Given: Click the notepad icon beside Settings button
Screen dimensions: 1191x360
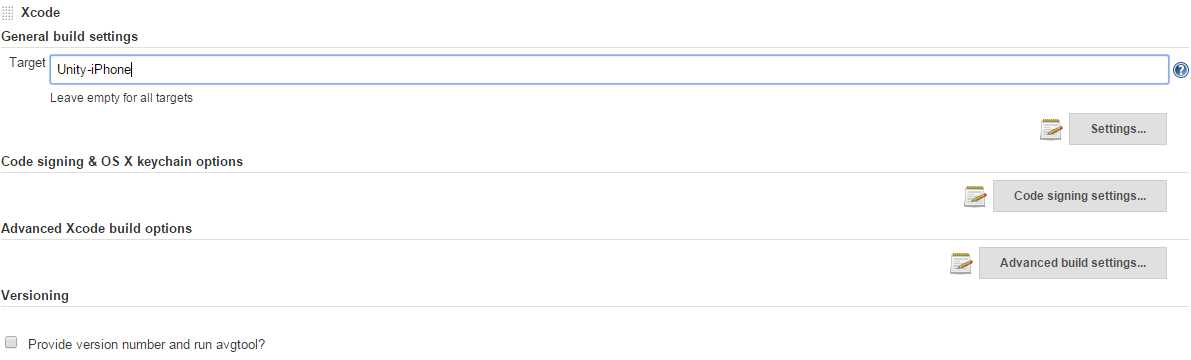Looking at the screenshot, I should point(1050,129).
